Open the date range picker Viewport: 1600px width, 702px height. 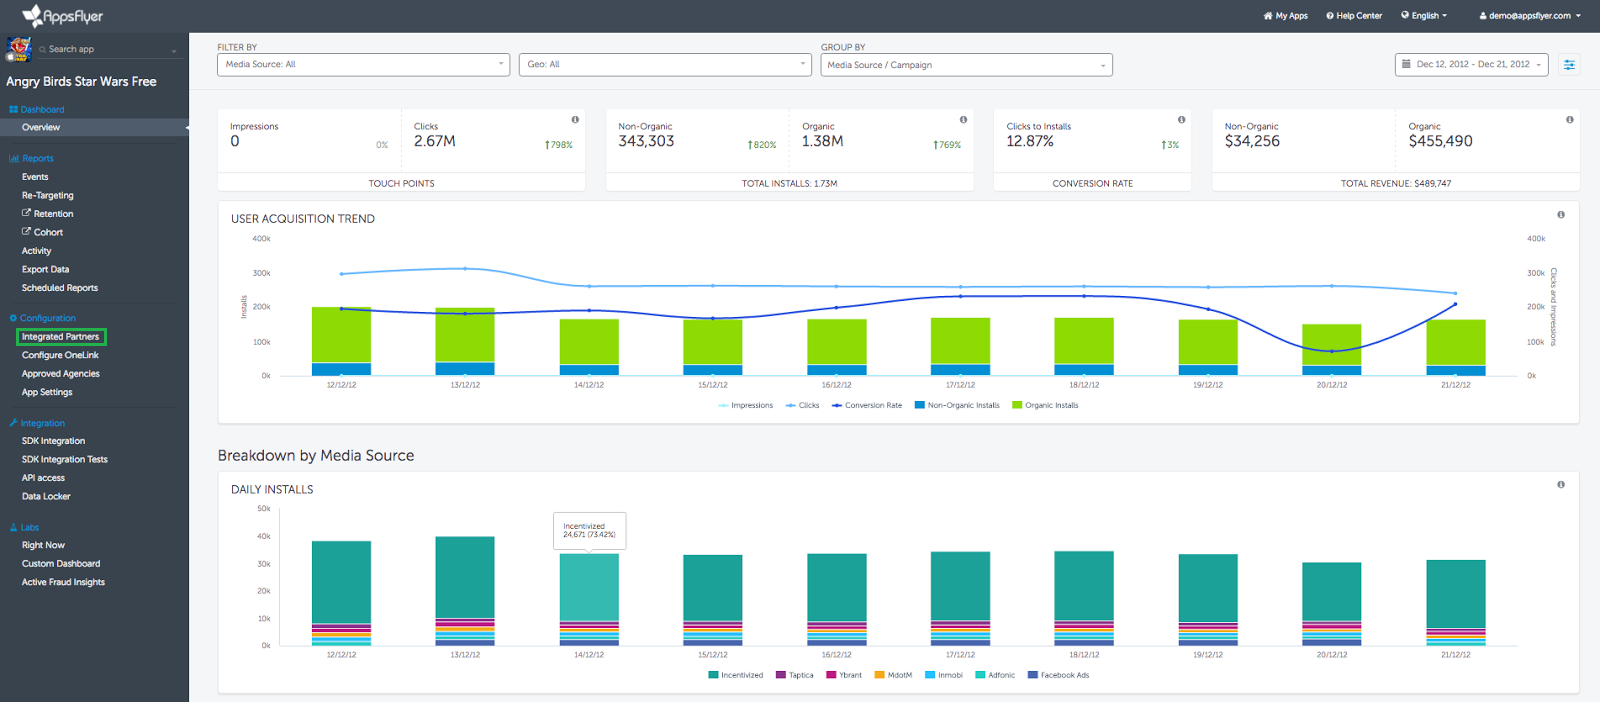pyautogui.click(x=1472, y=64)
